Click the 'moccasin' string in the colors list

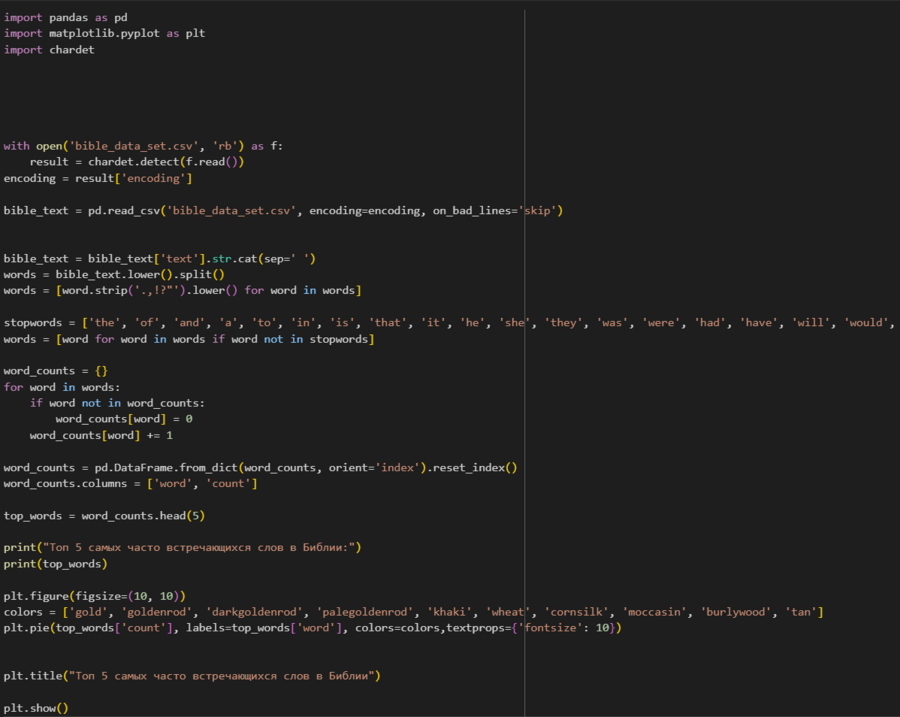654,612
